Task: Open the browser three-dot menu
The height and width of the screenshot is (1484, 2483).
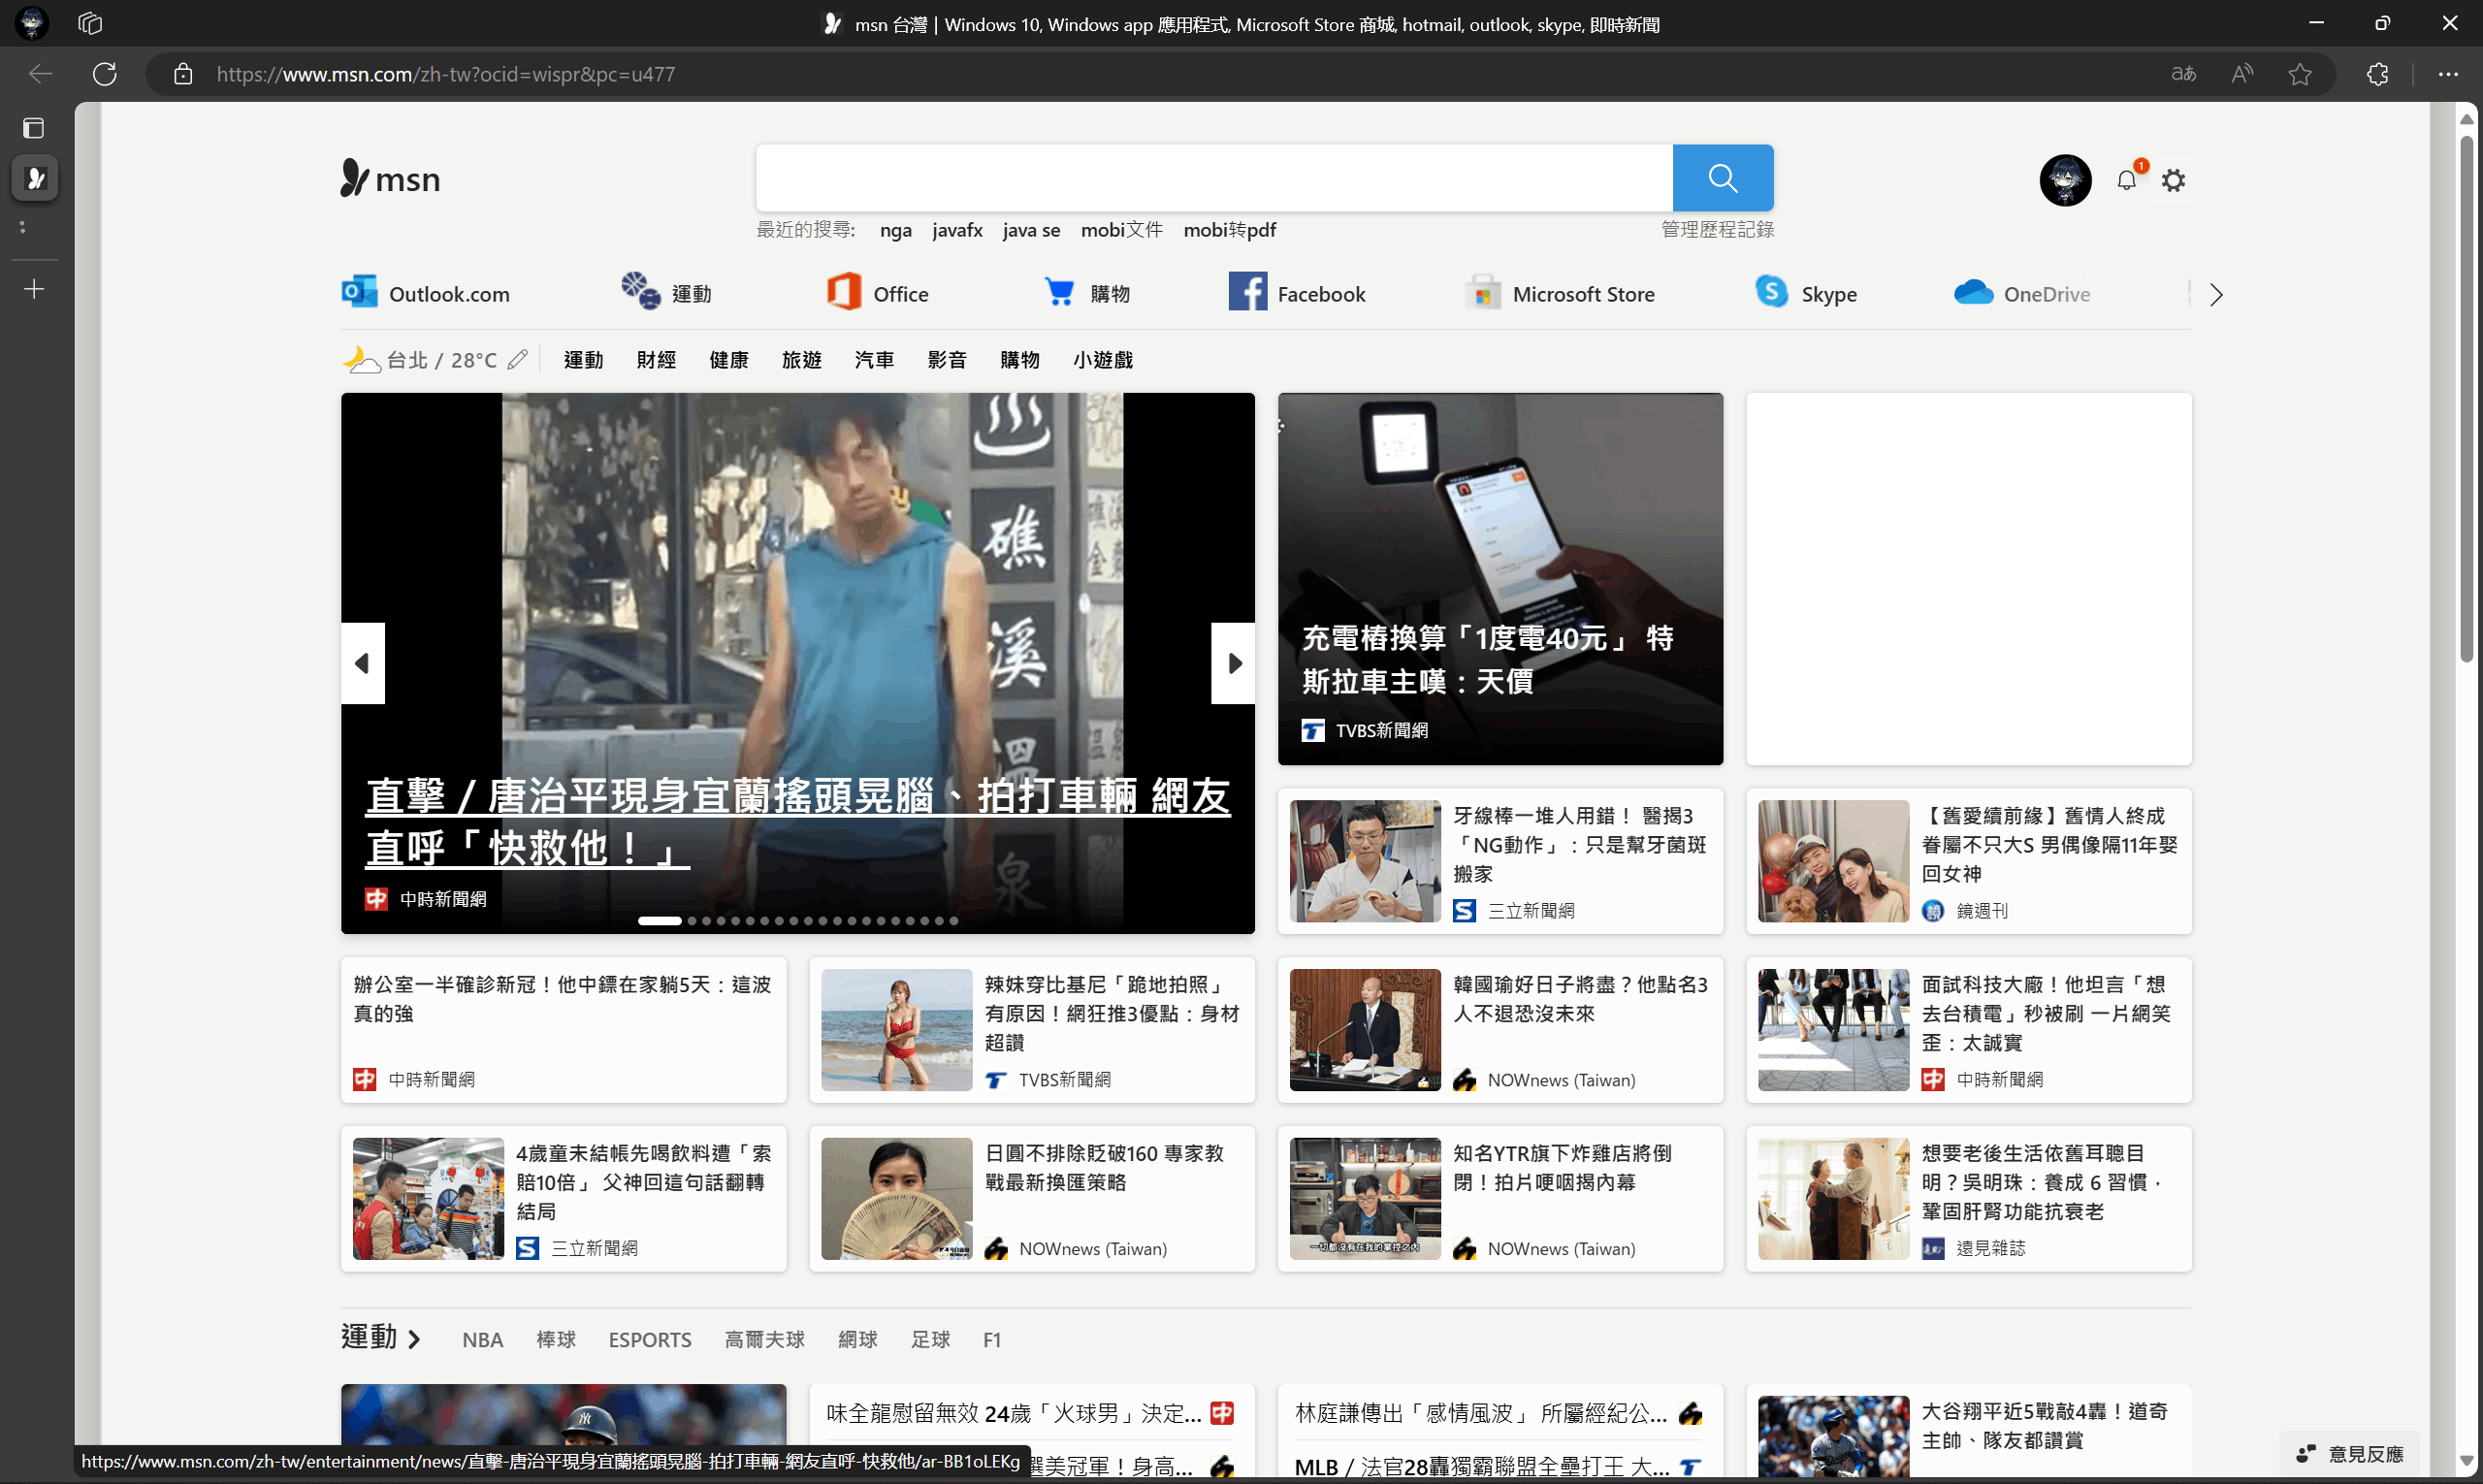Action: point(2447,74)
